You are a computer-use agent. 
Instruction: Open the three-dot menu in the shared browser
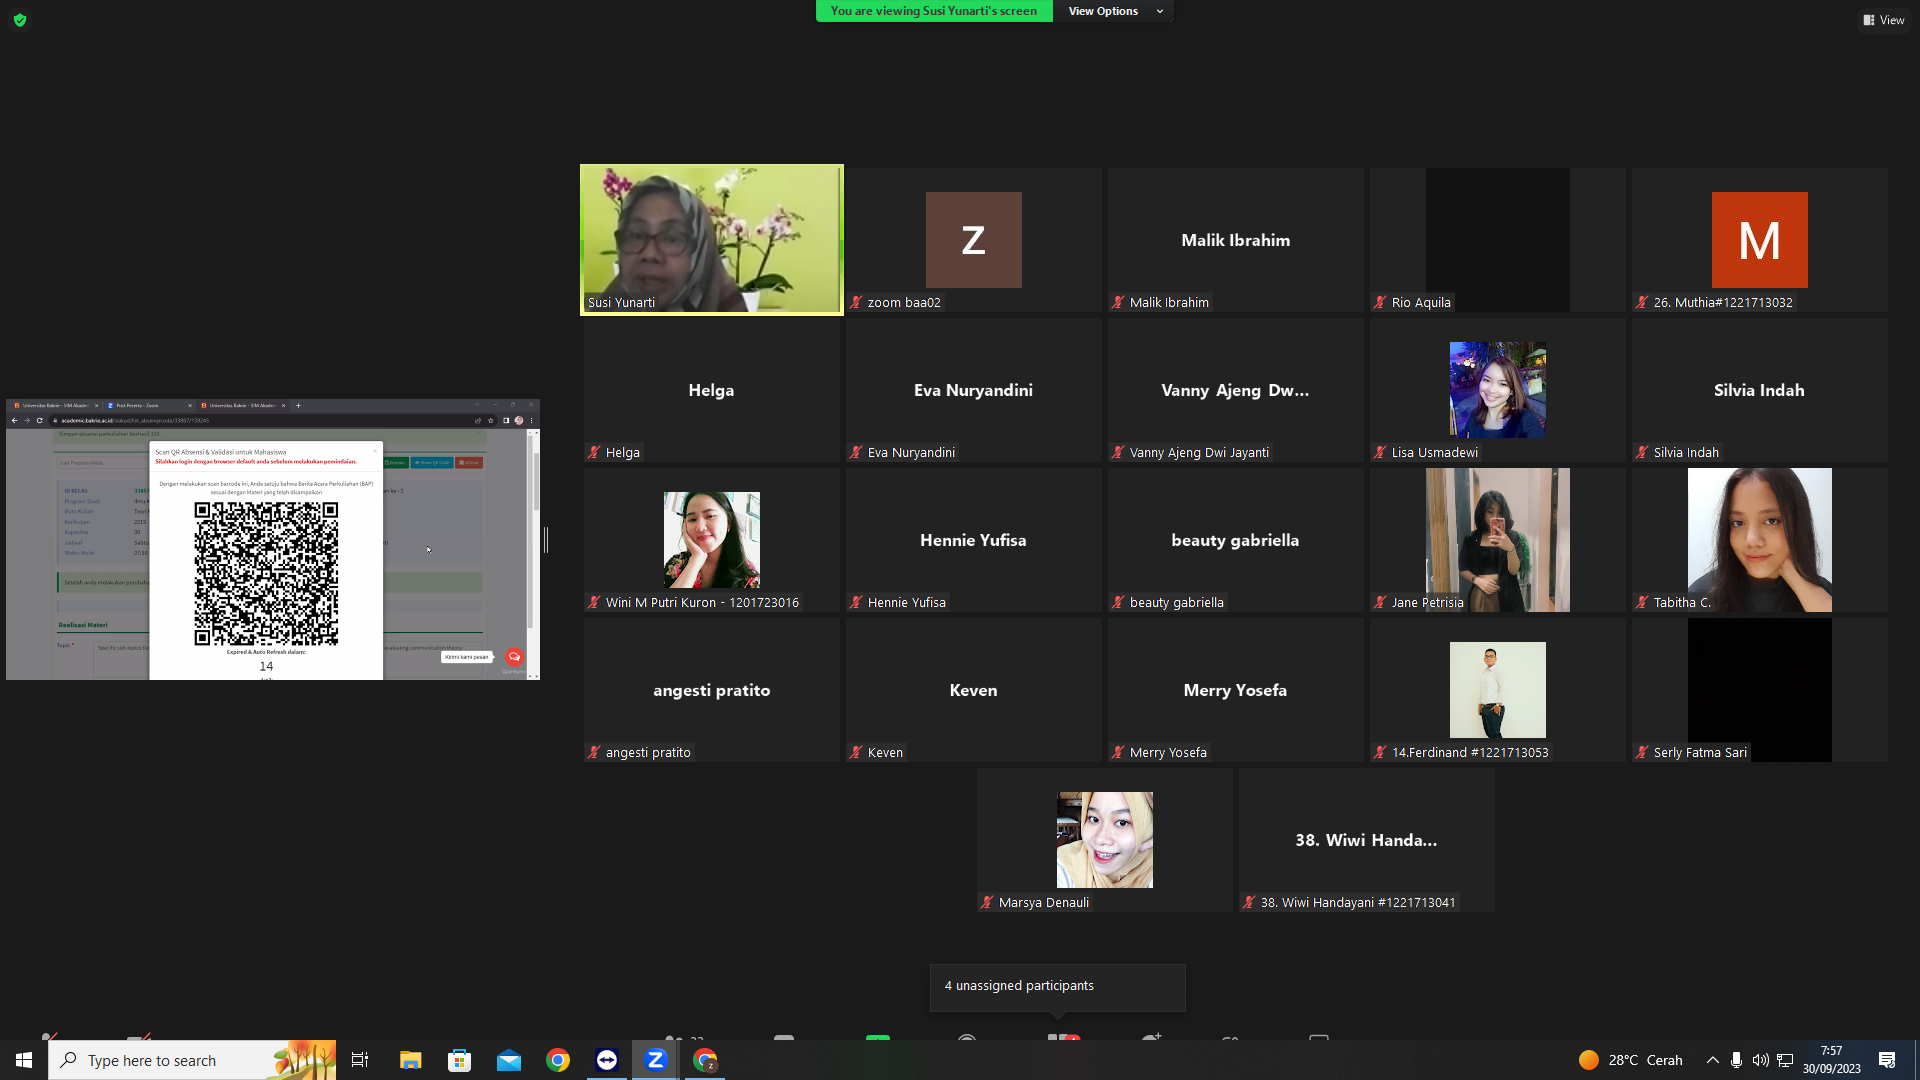[x=532, y=421]
